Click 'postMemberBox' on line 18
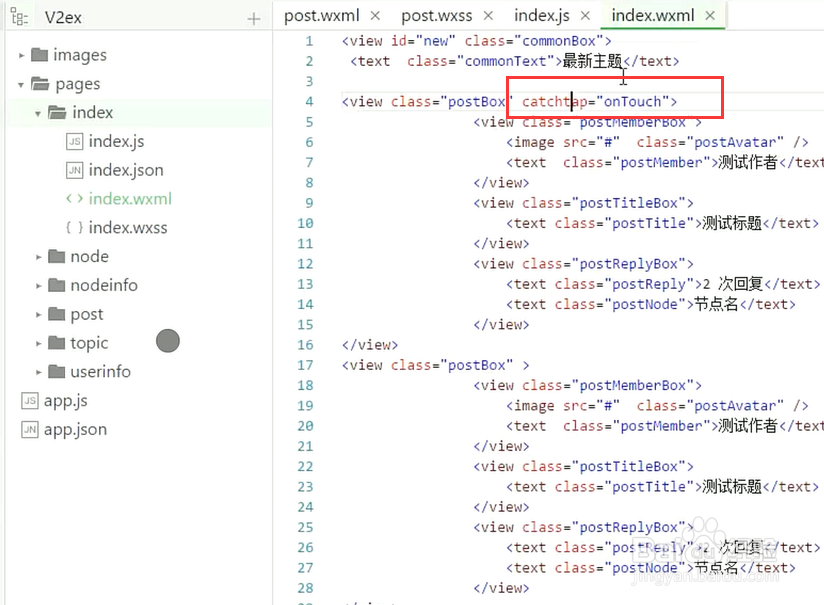The height and width of the screenshot is (605, 824). coord(633,386)
